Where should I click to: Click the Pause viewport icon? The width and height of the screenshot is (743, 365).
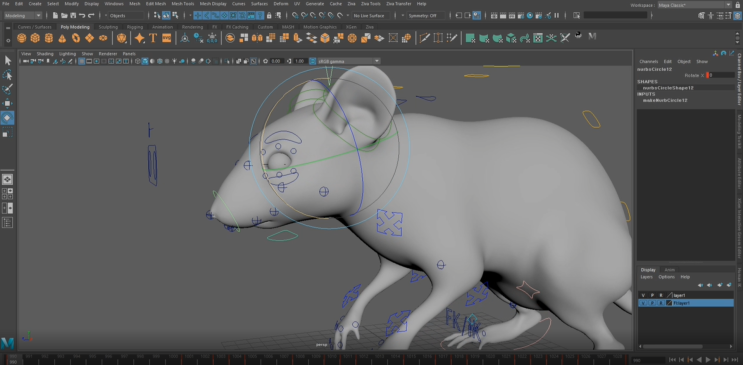coord(557,16)
